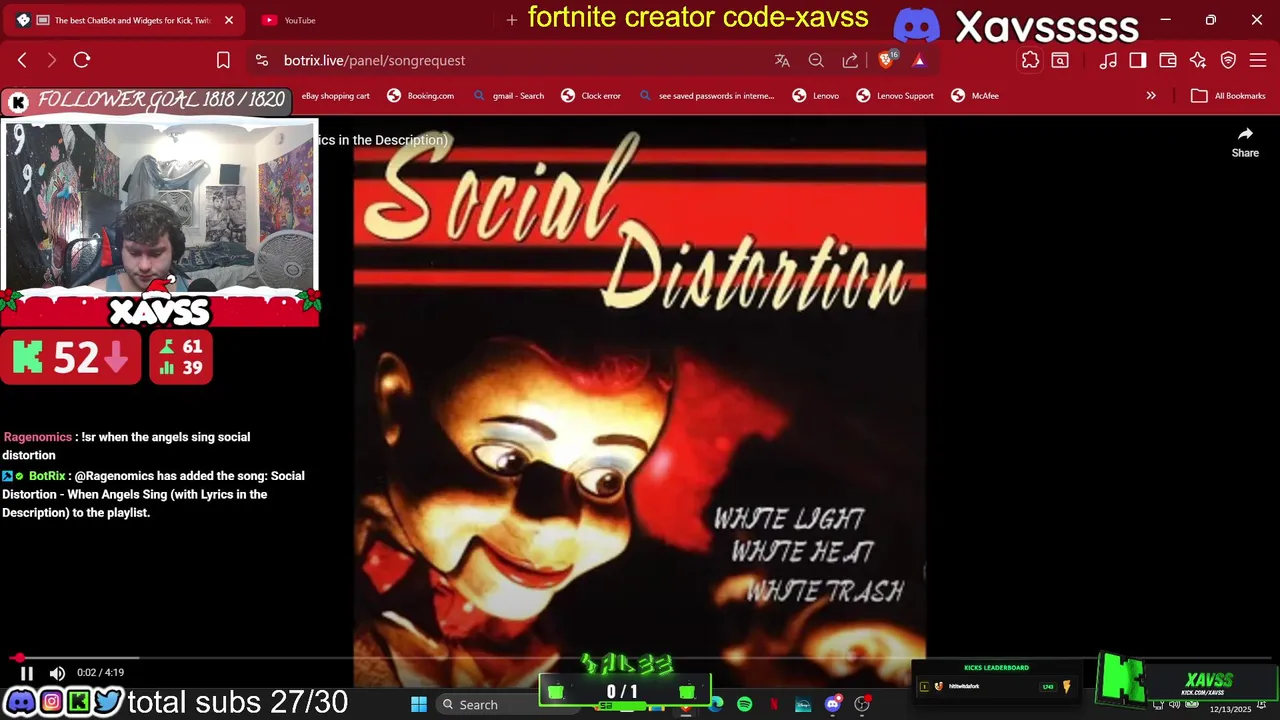Viewport: 1280px width, 720px height.
Task: Open site settings icon beside the address
Action: click(x=262, y=60)
